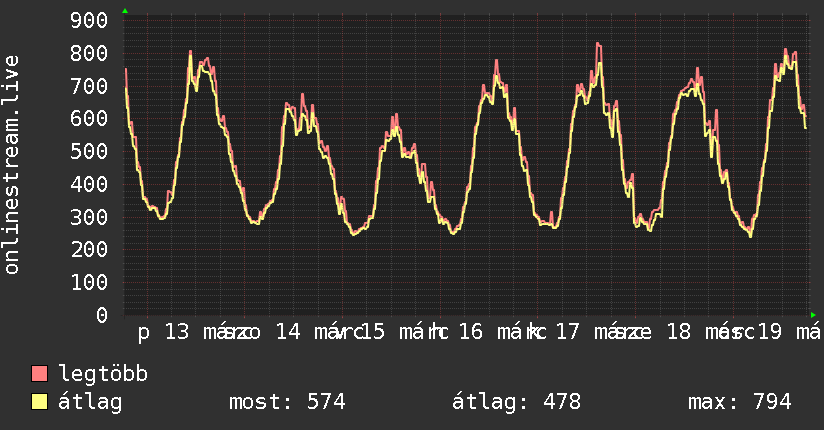The image size is (824, 430).
Task: Click the 100 y-axis label
Action: click(x=89, y=282)
